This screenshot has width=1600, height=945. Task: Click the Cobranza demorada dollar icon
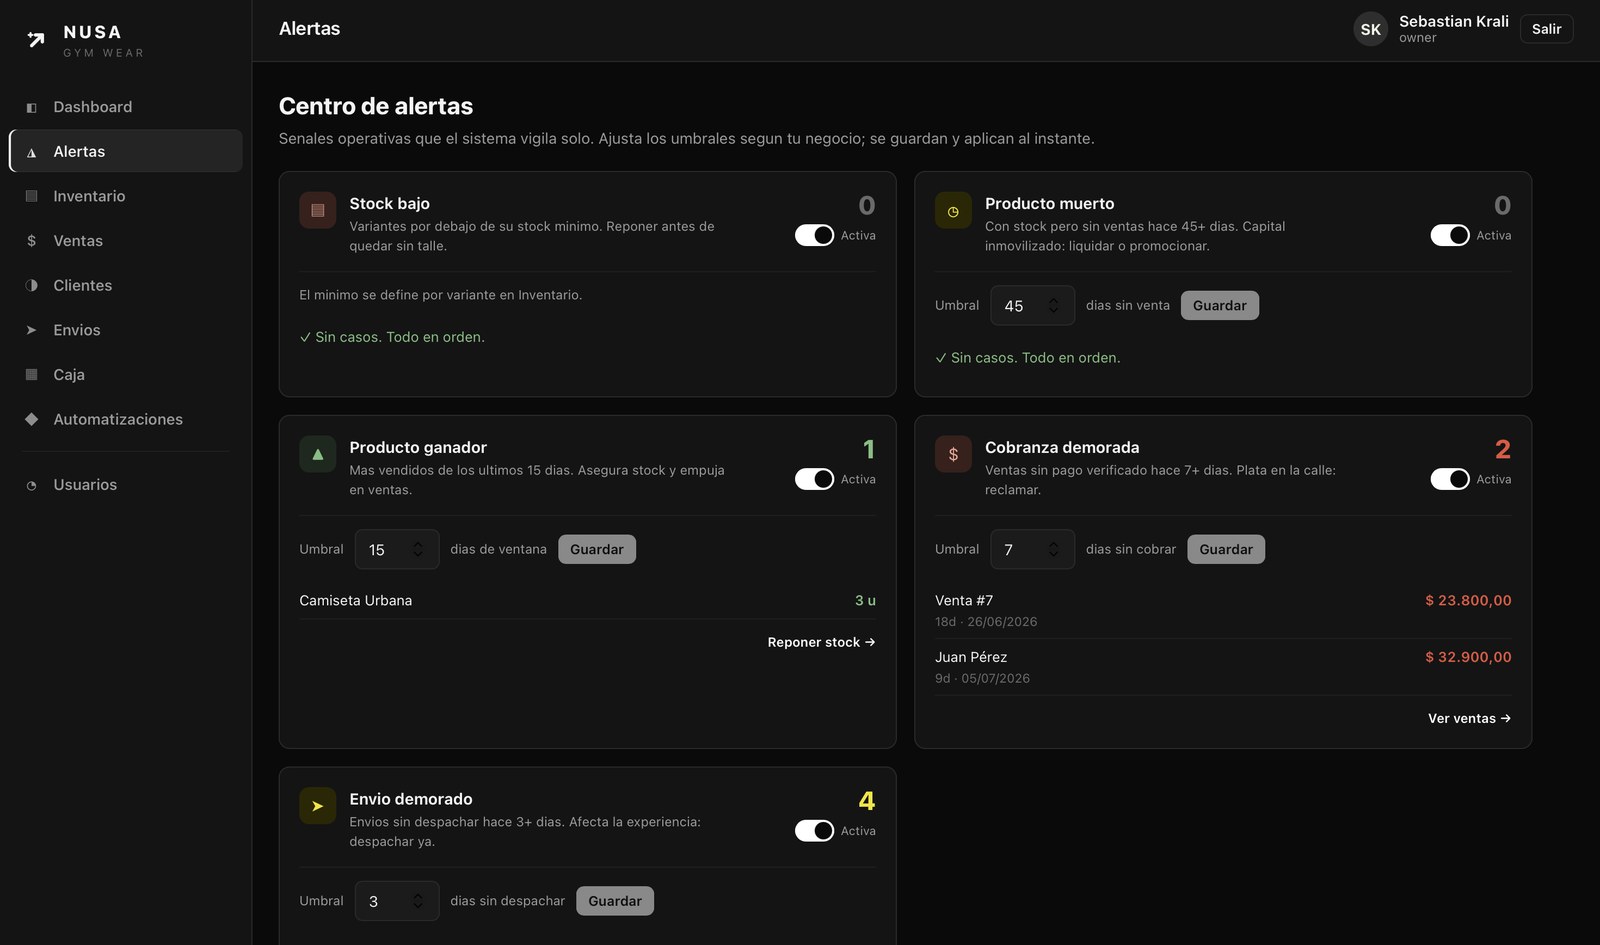tap(953, 455)
